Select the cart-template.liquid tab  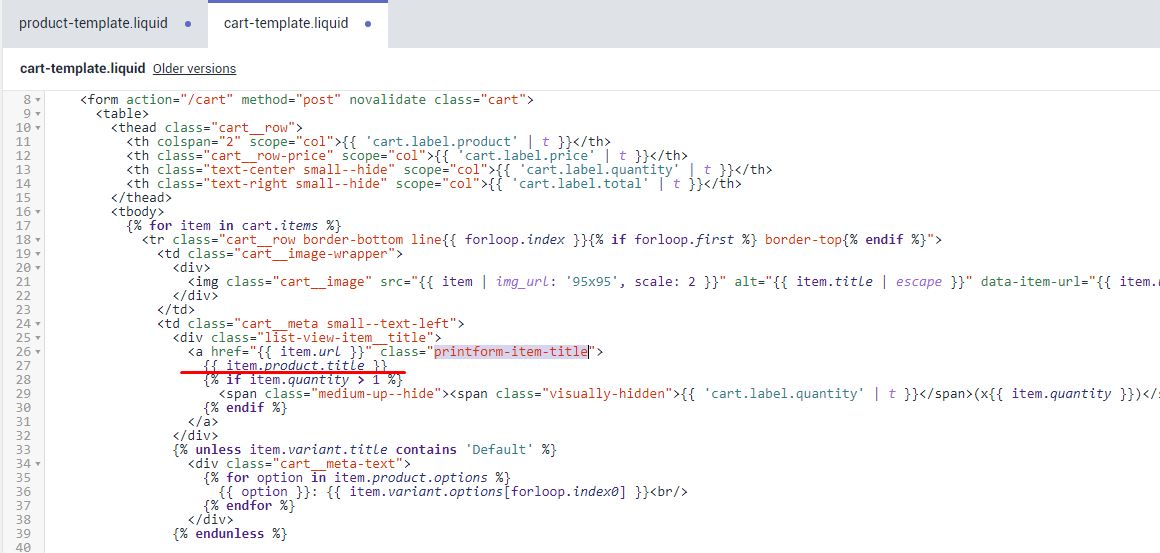[286, 23]
